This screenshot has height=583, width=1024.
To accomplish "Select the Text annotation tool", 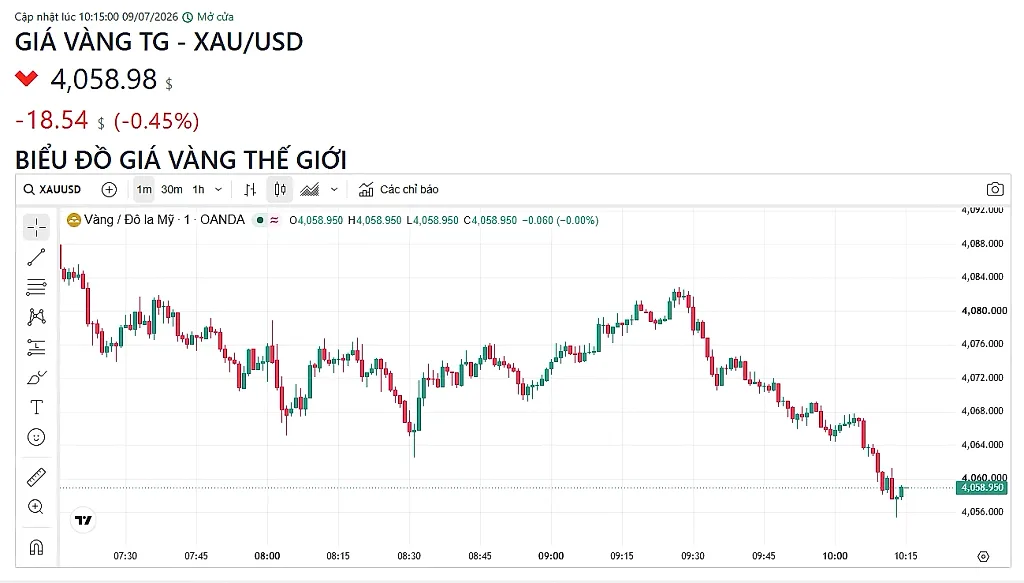I will [37, 407].
